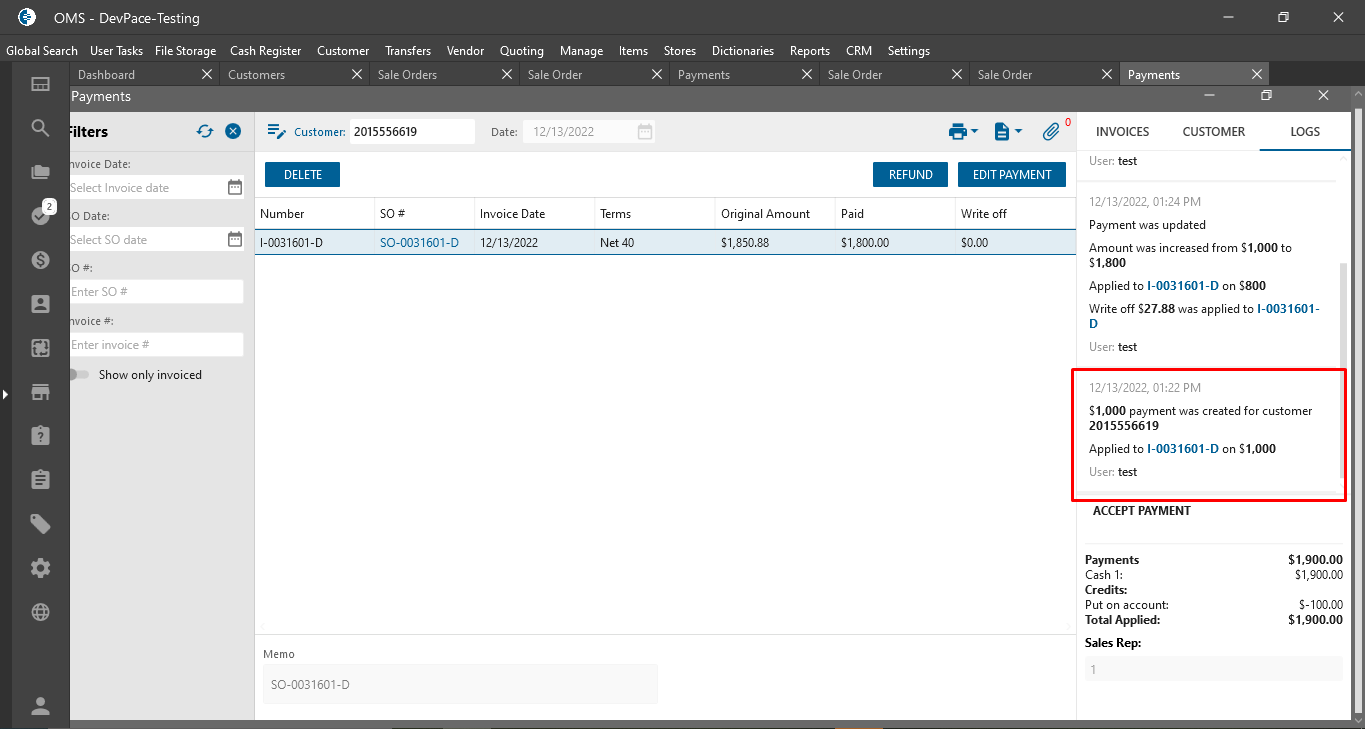
Task: Switch to the INVOICES tab
Action: [1122, 132]
